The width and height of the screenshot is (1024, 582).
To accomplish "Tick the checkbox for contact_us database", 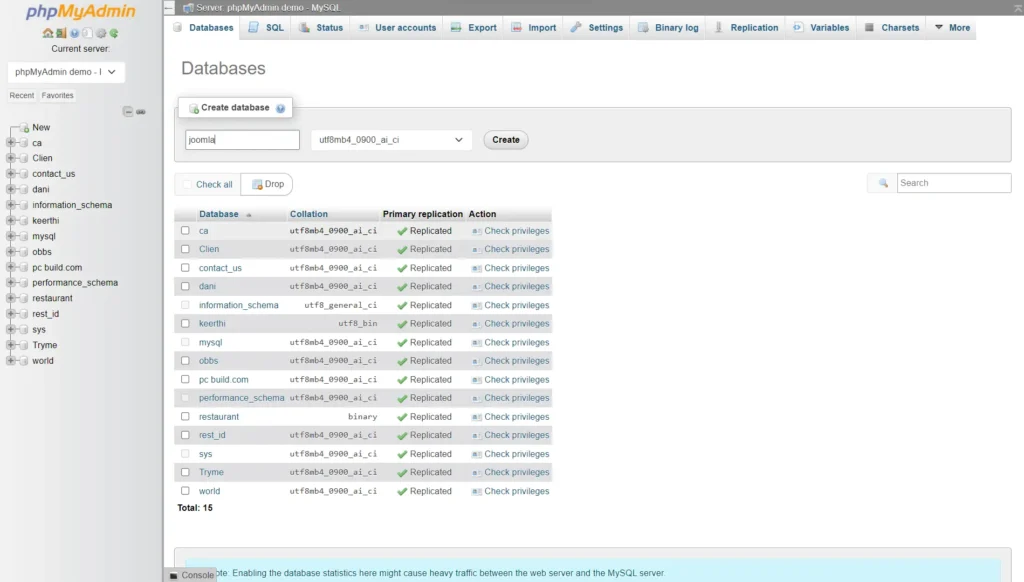I will pyautogui.click(x=185, y=268).
